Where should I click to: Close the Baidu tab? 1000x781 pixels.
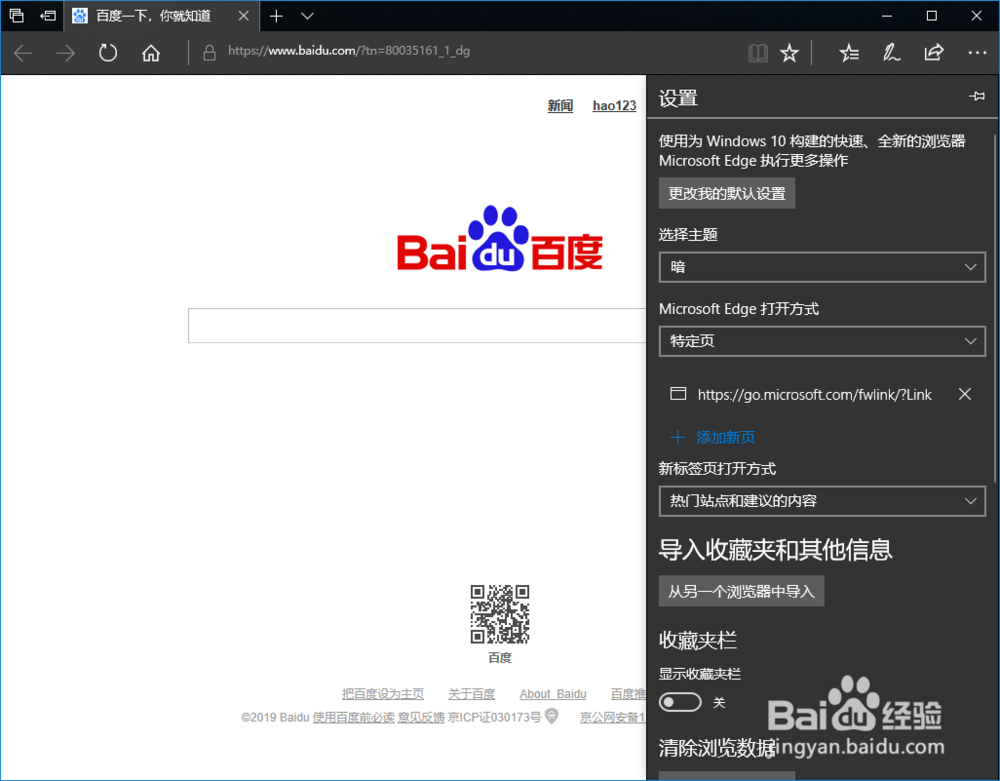244,16
